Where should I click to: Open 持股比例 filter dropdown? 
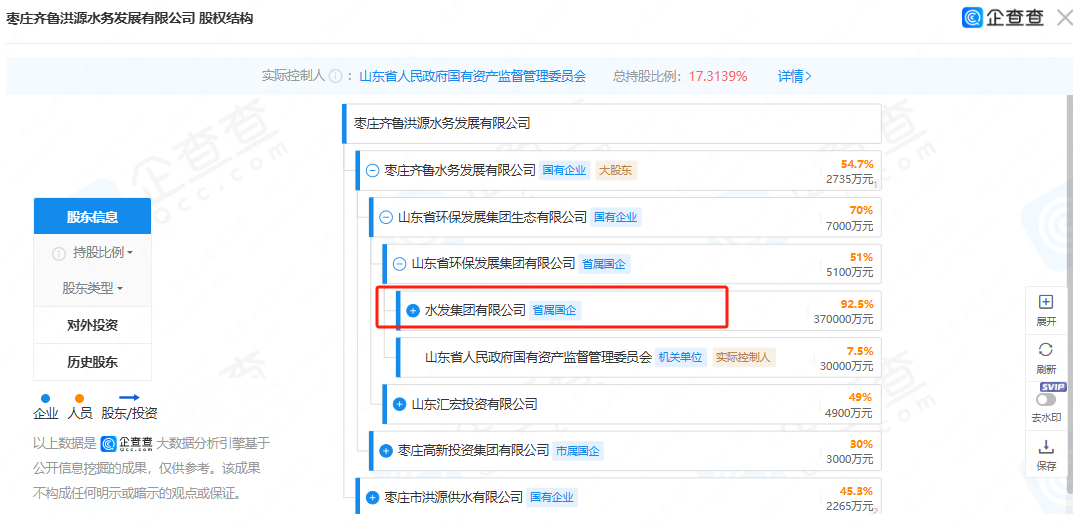point(103,252)
